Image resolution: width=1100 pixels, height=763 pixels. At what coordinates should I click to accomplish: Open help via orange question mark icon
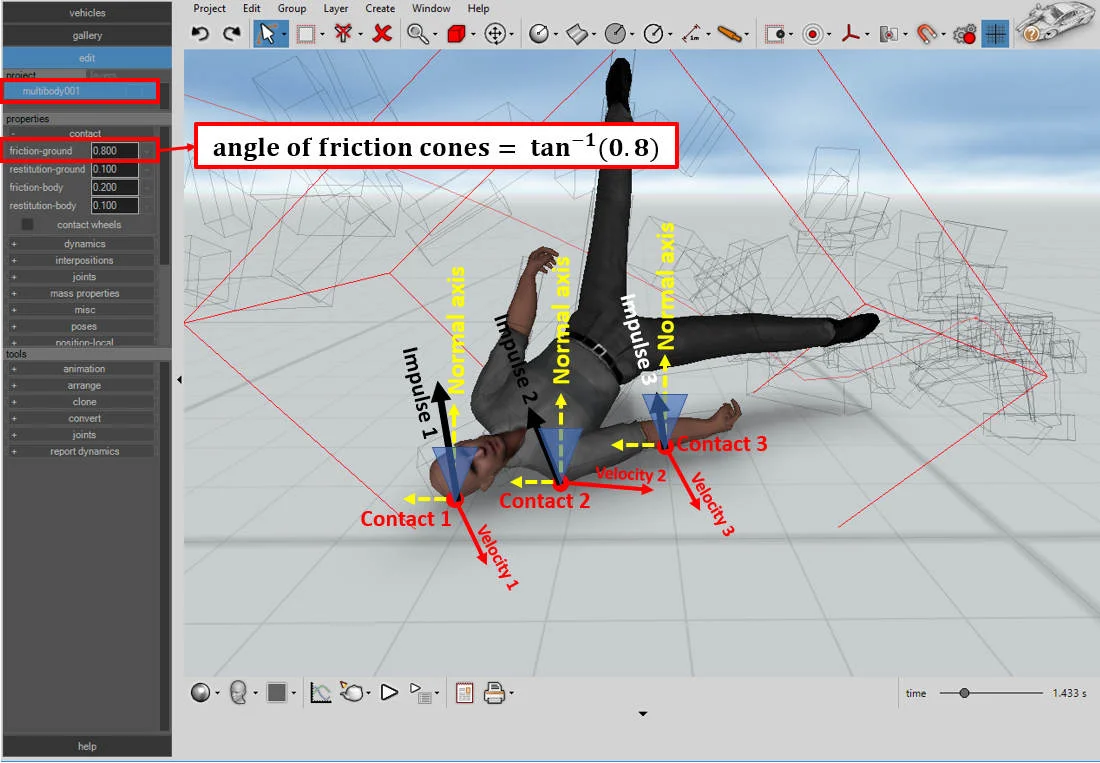[1031, 32]
